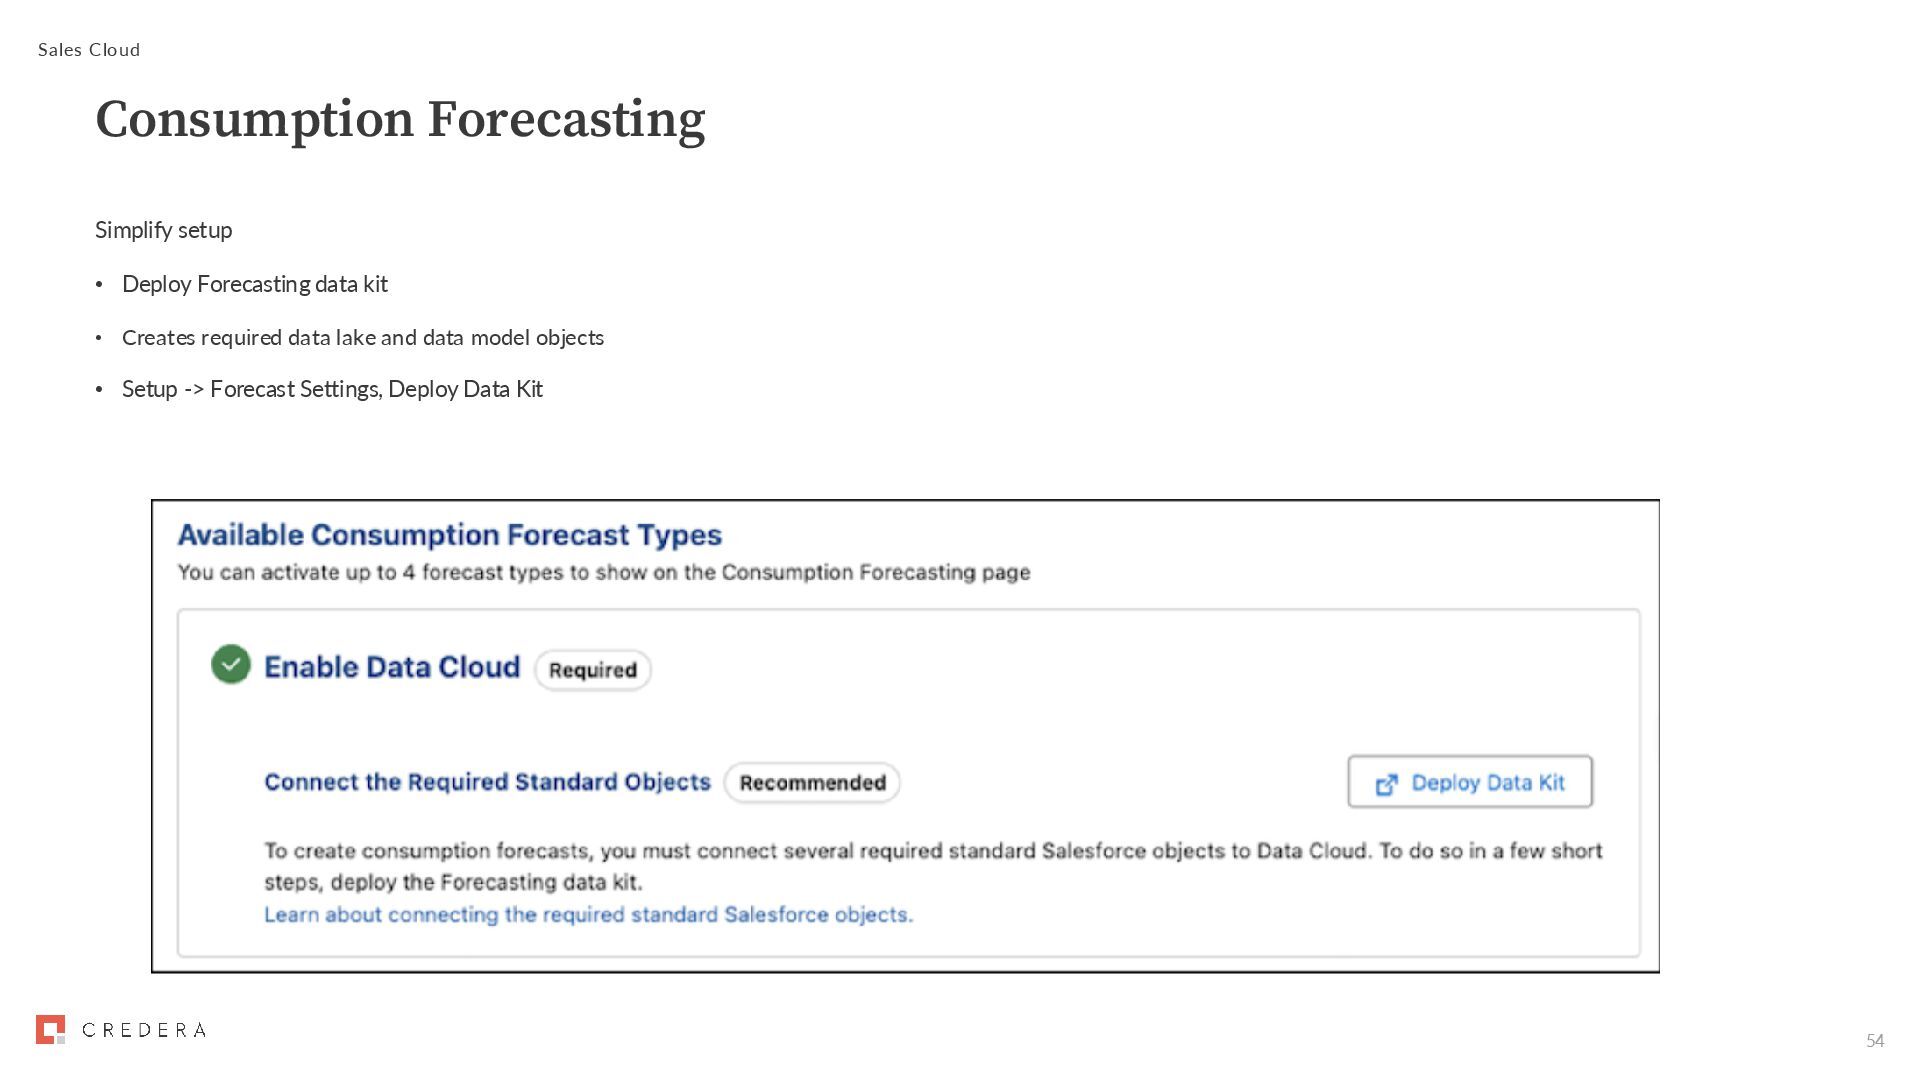Open the Learn about connecting required objects link
This screenshot has width=1920, height=1080.
pos(588,915)
